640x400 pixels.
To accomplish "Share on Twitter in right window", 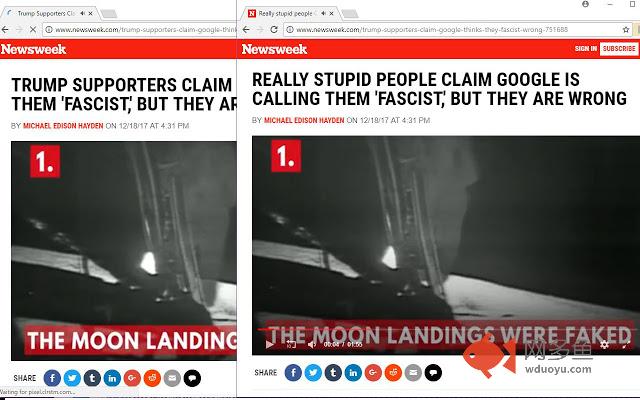I will [x=313, y=373].
